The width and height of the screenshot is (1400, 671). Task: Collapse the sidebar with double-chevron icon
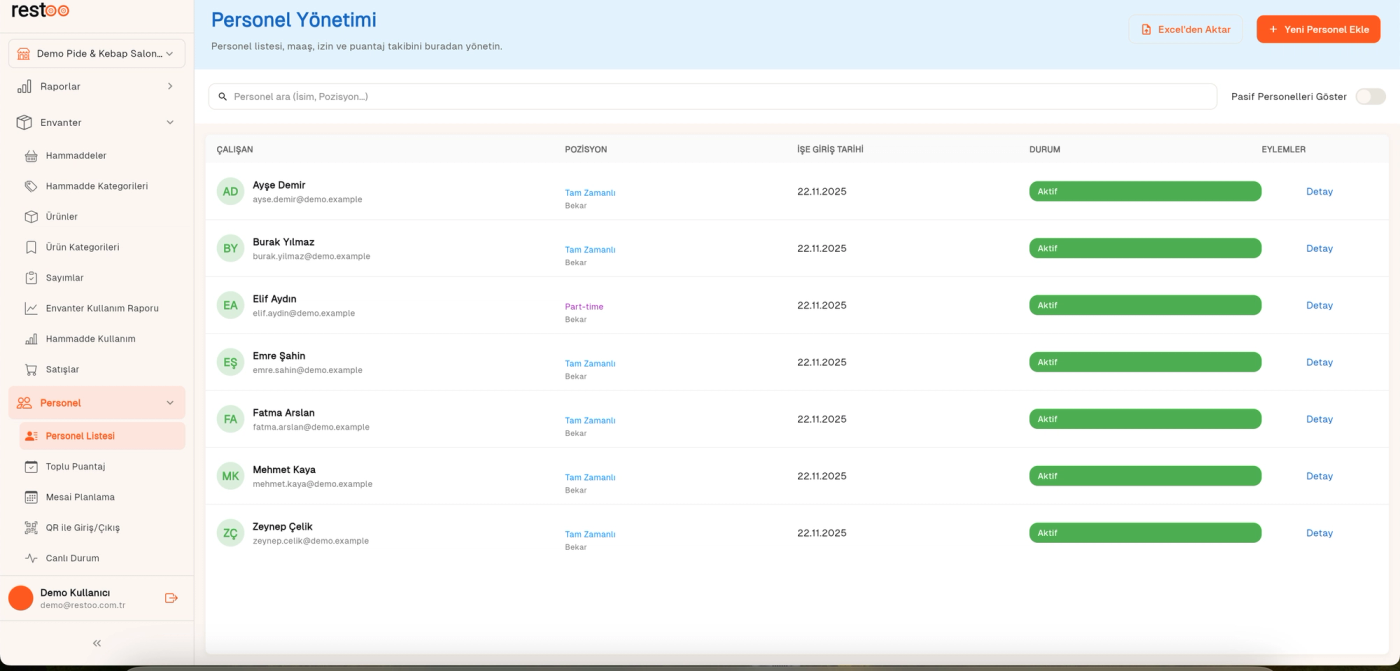97,643
